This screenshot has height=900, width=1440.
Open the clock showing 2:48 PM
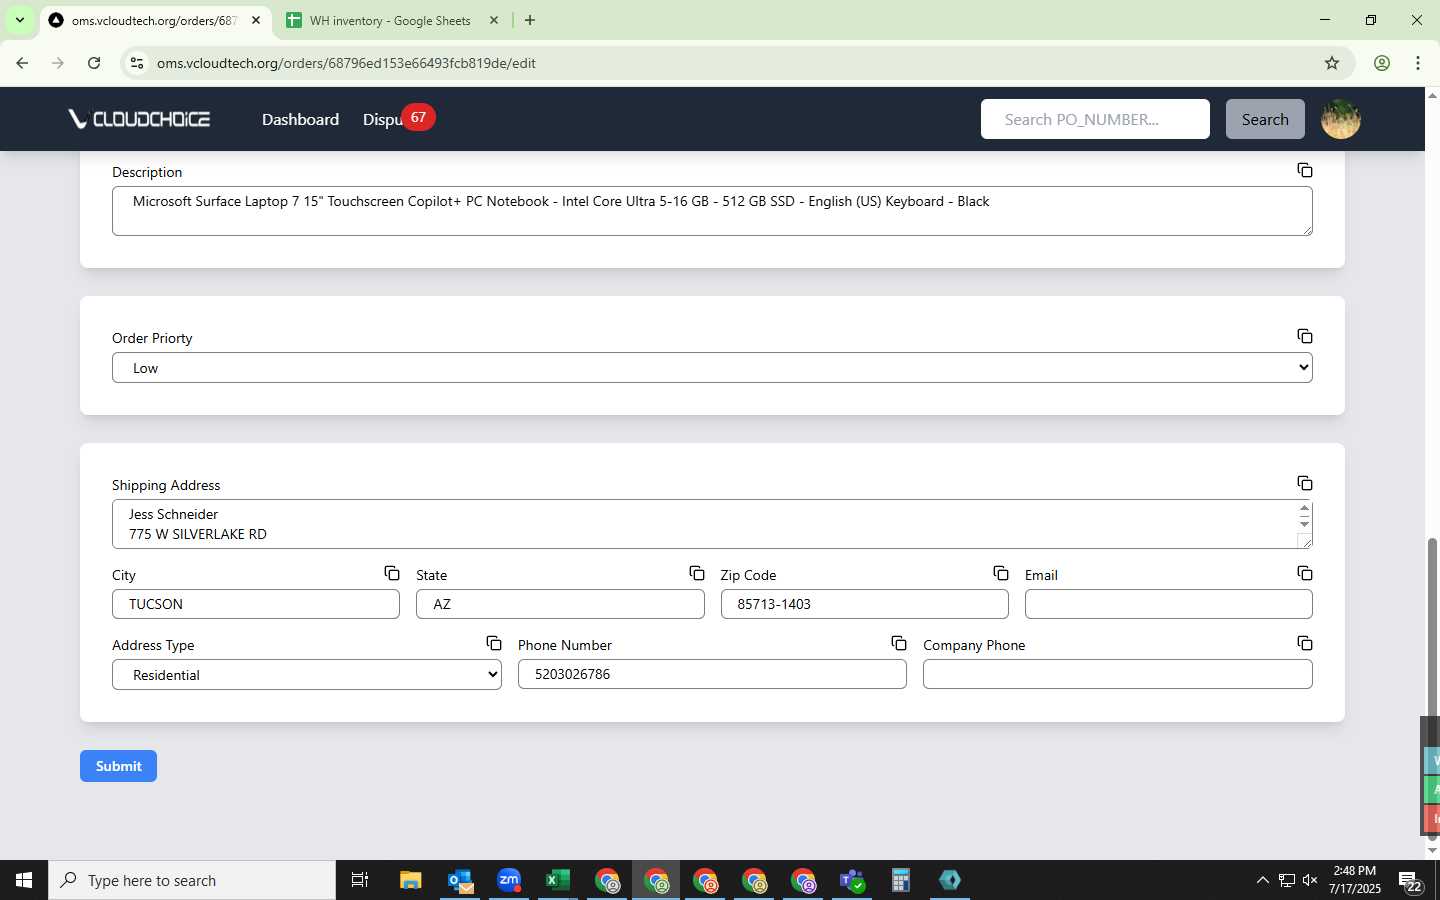click(1354, 880)
